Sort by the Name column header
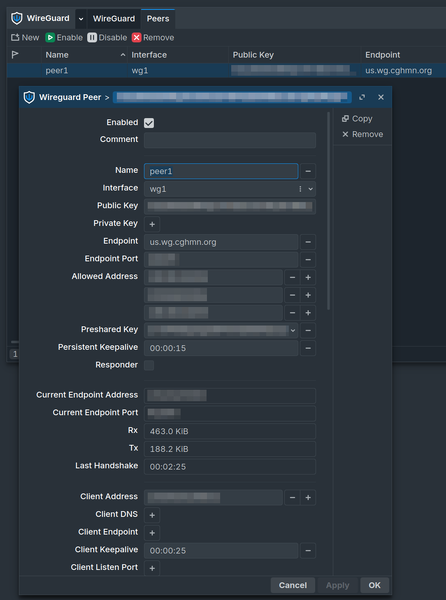Screen dimensions: 446x600 84,55
